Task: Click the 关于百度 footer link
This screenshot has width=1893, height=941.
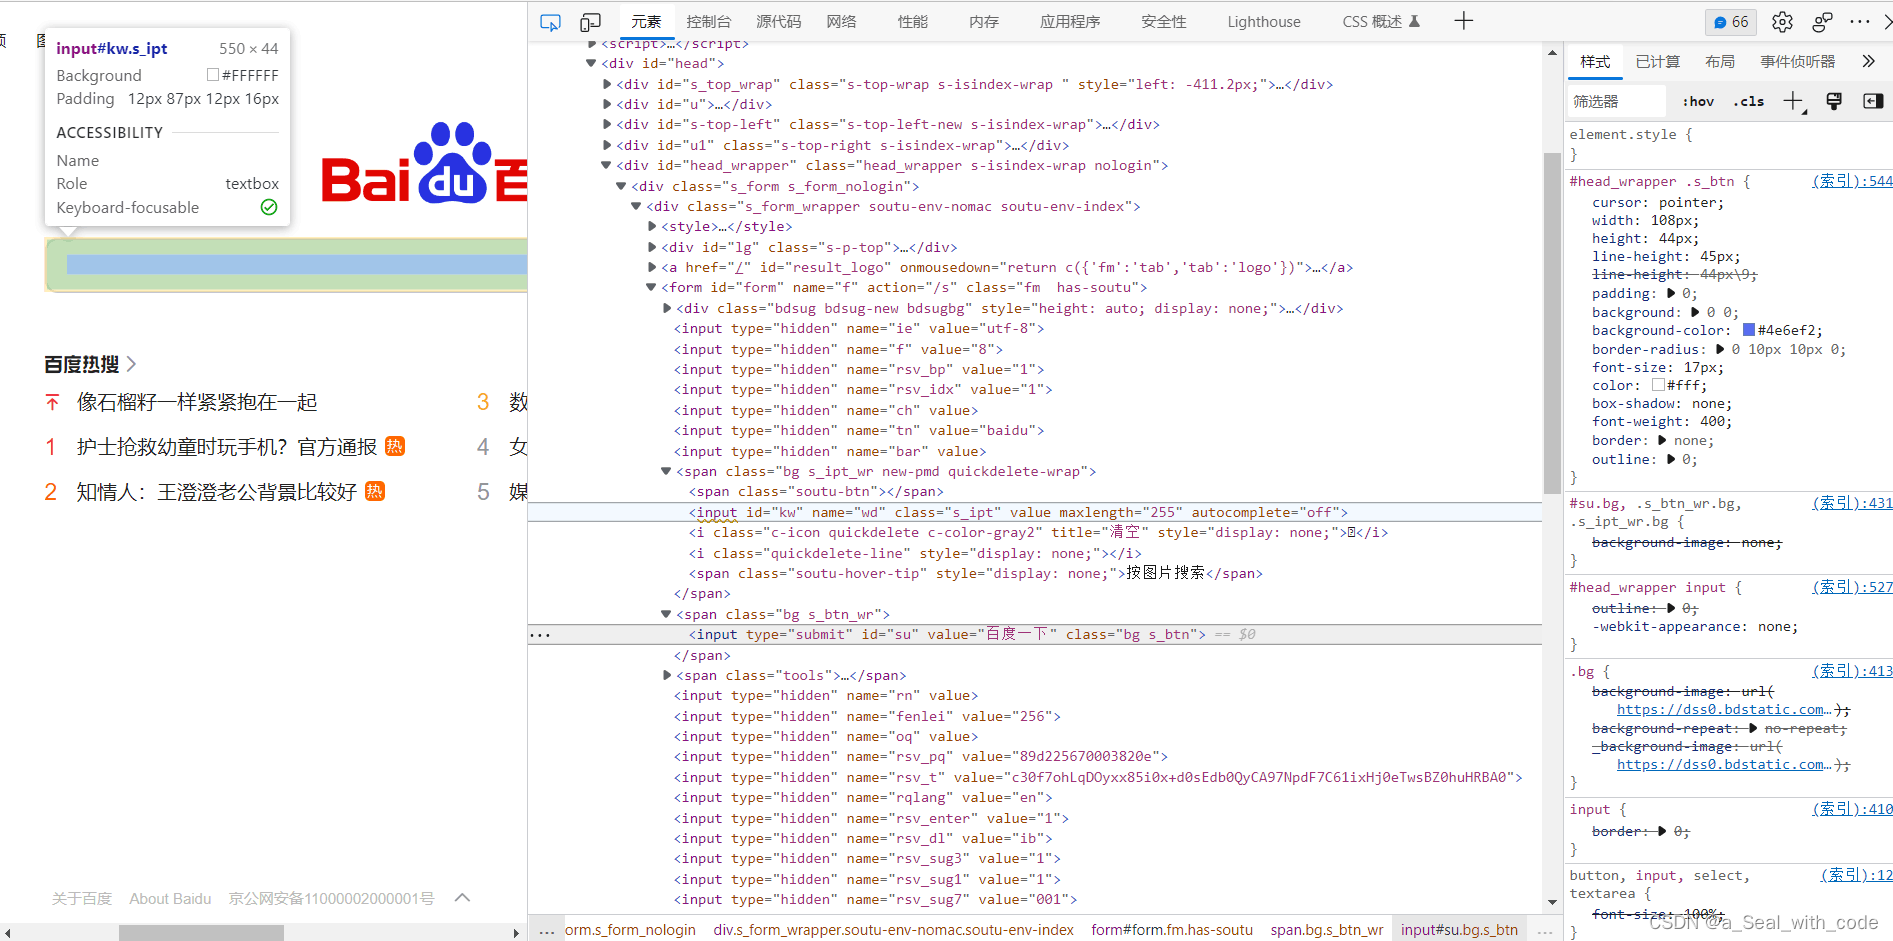Action: (82, 899)
